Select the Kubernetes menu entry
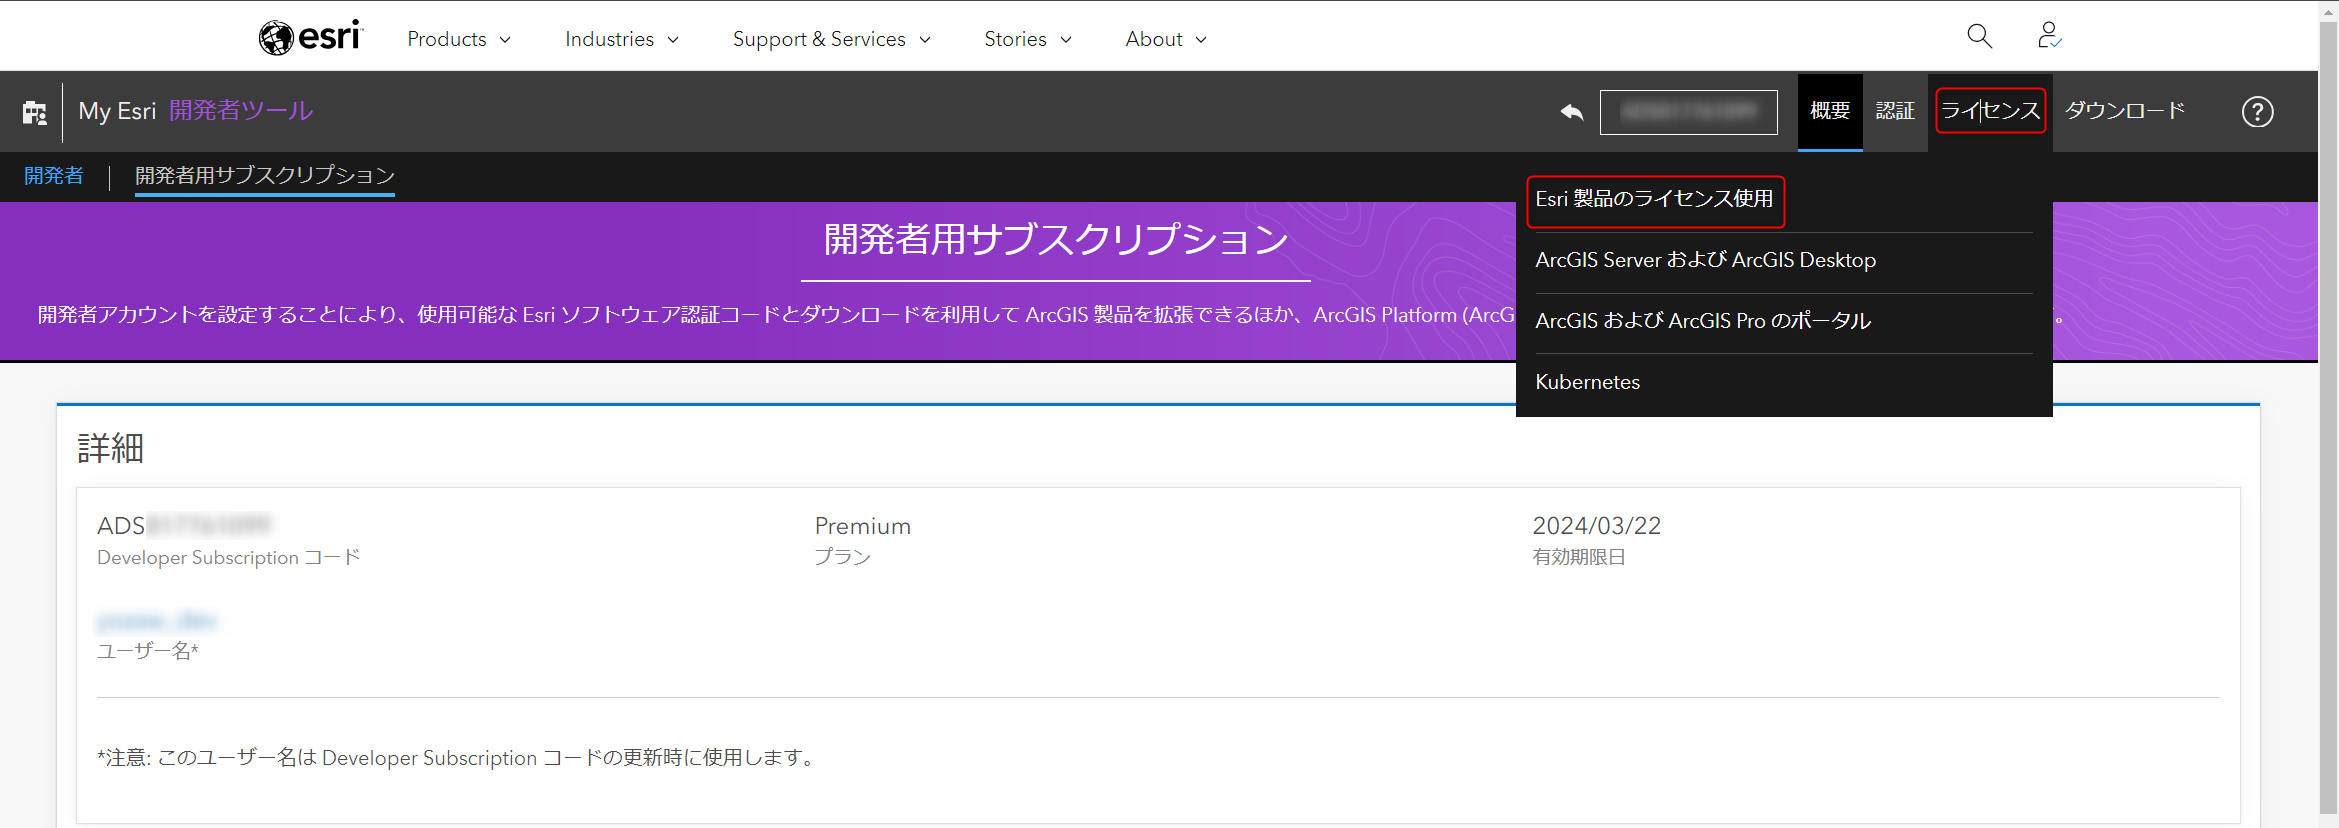The width and height of the screenshot is (2339, 828). [x=1587, y=382]
